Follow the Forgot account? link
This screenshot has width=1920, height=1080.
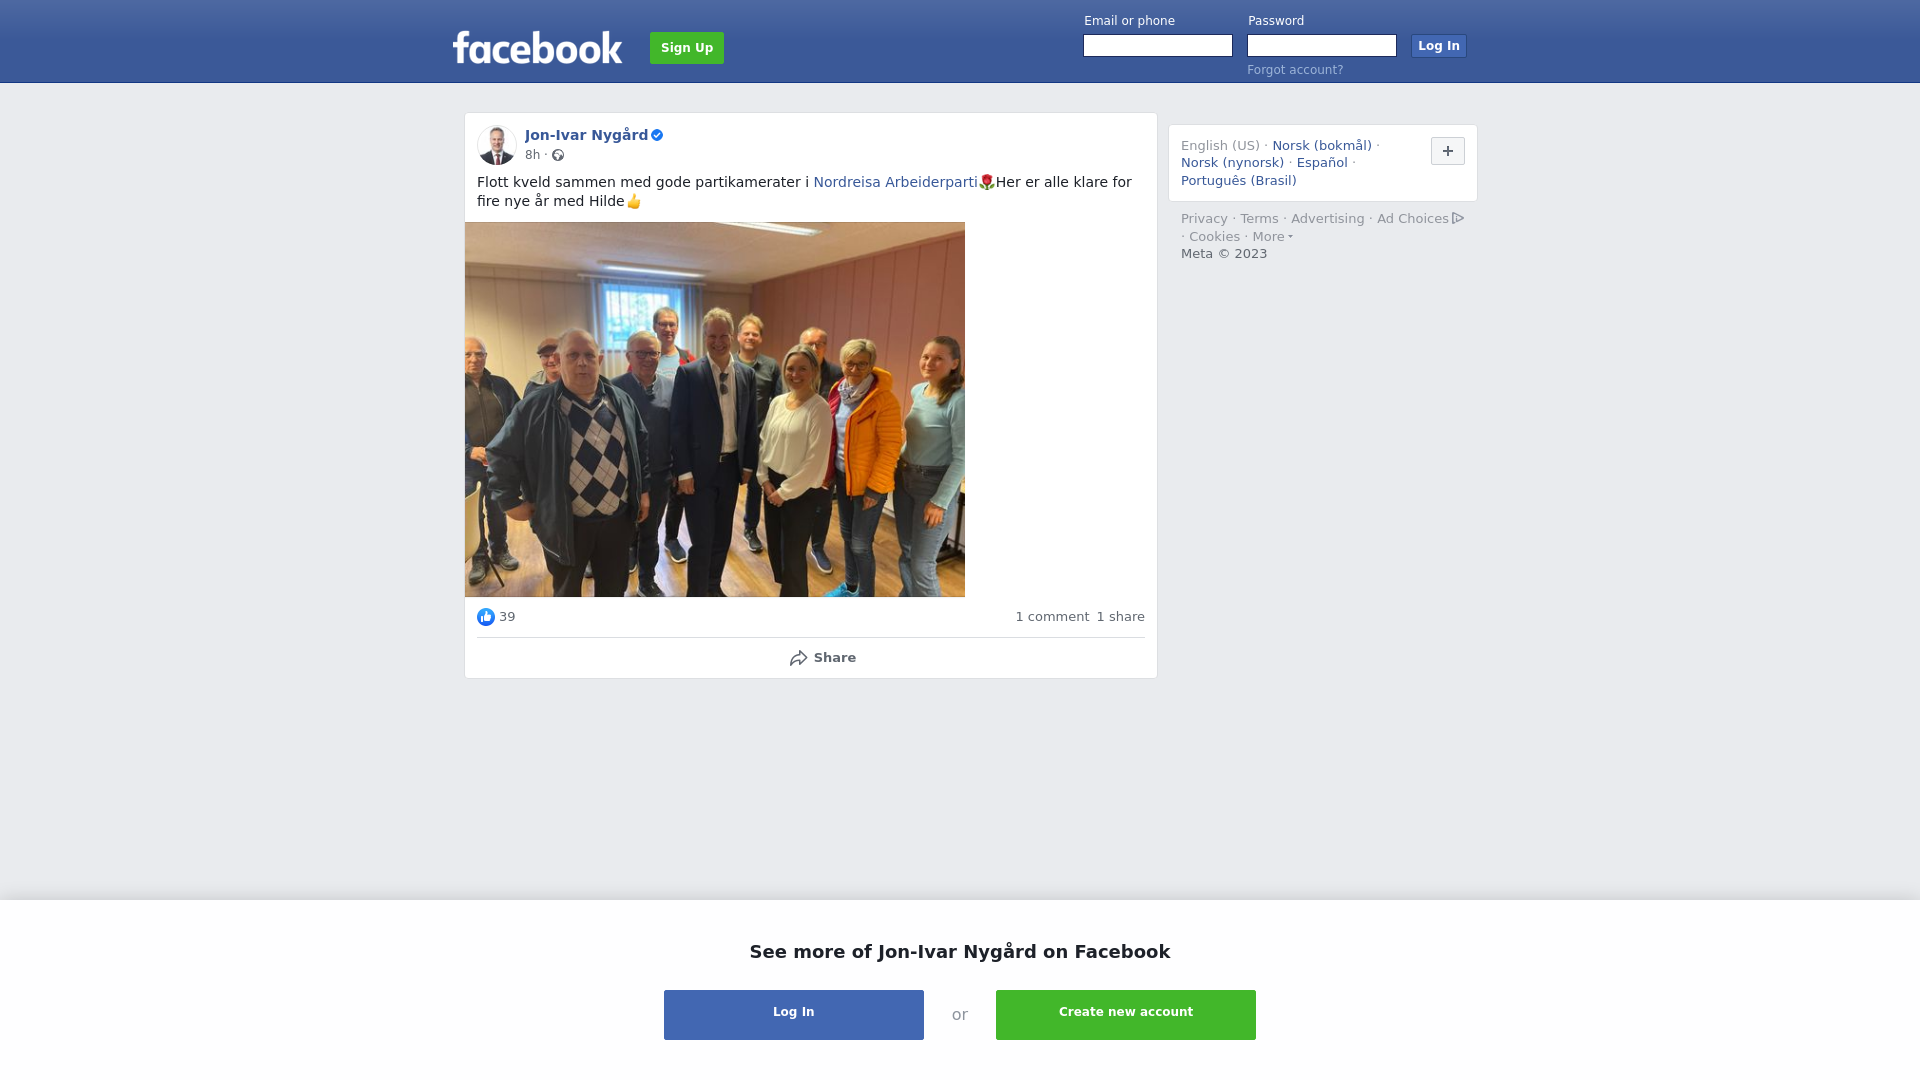point(1295,70)
